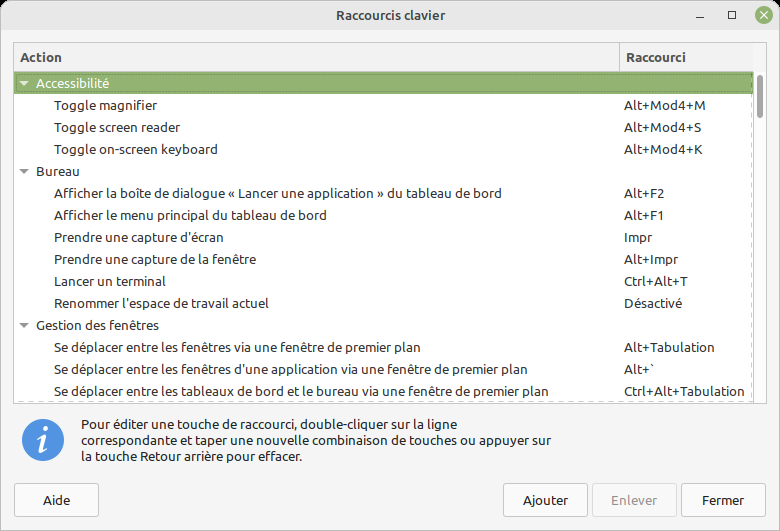Close dialog with the Fermer button
Viewport: 780px width, 531px height.
722,500
